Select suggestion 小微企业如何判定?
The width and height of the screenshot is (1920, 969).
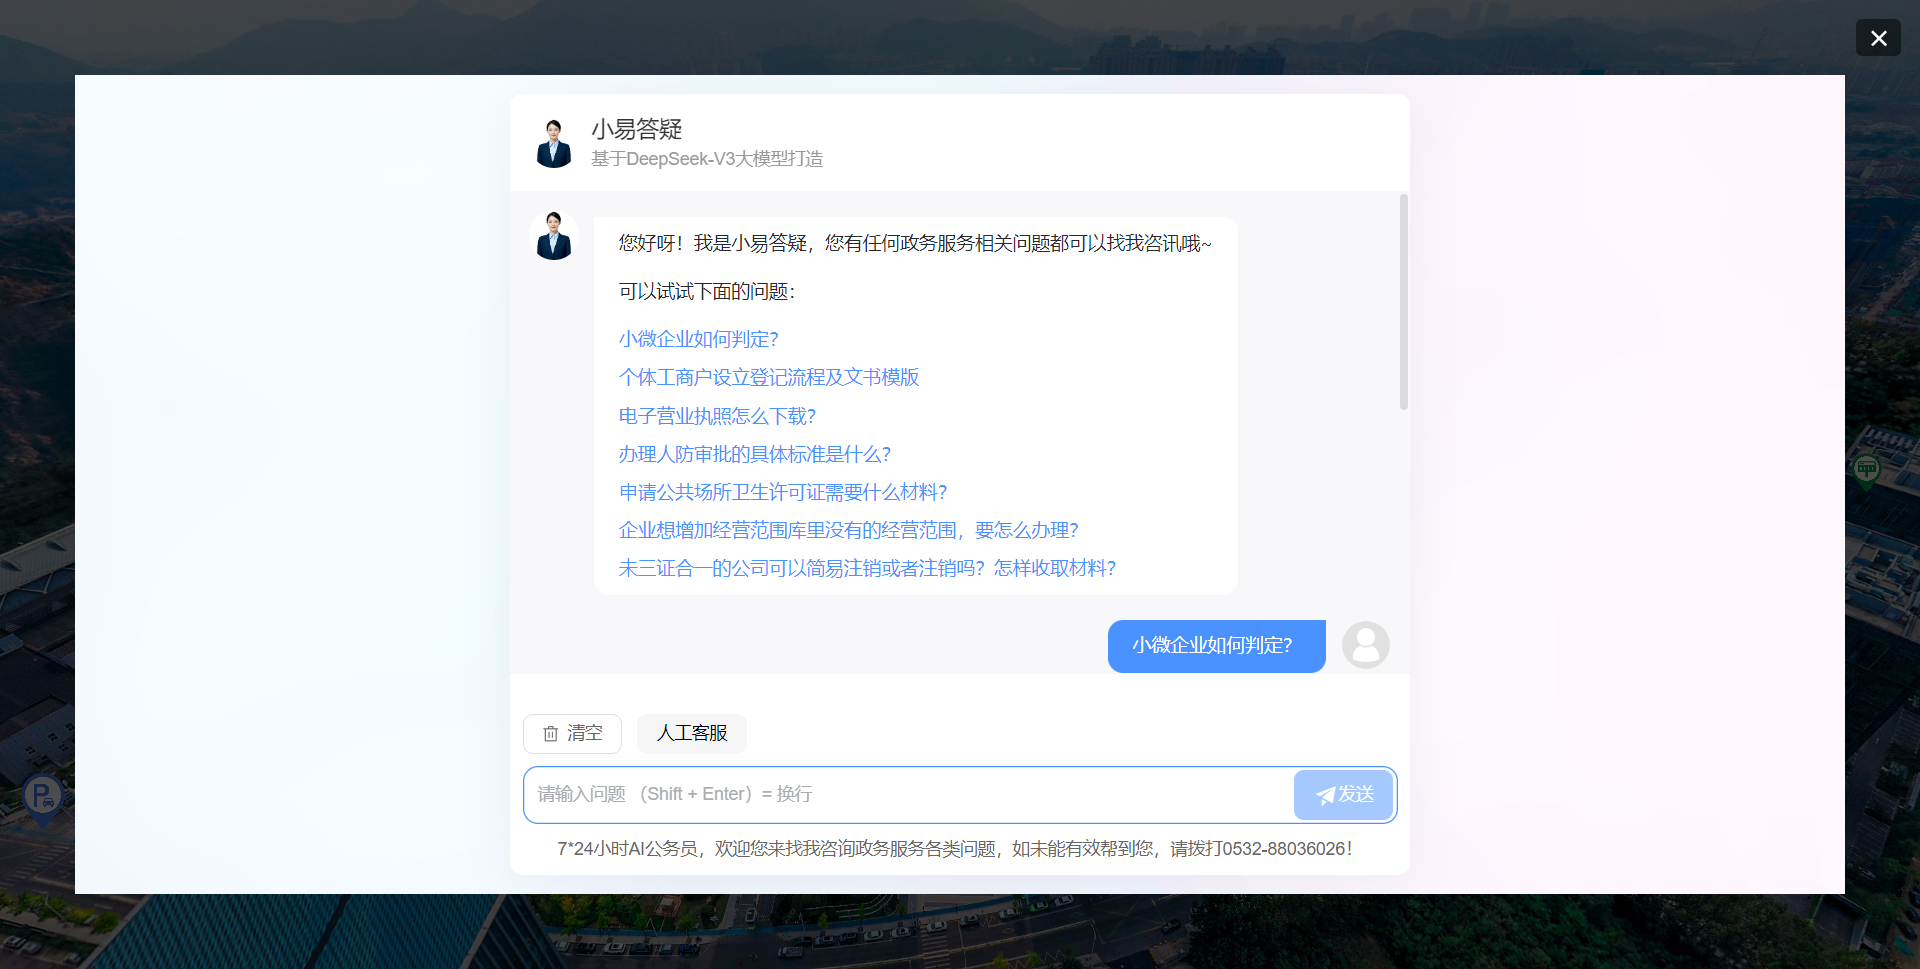(698, 339)
